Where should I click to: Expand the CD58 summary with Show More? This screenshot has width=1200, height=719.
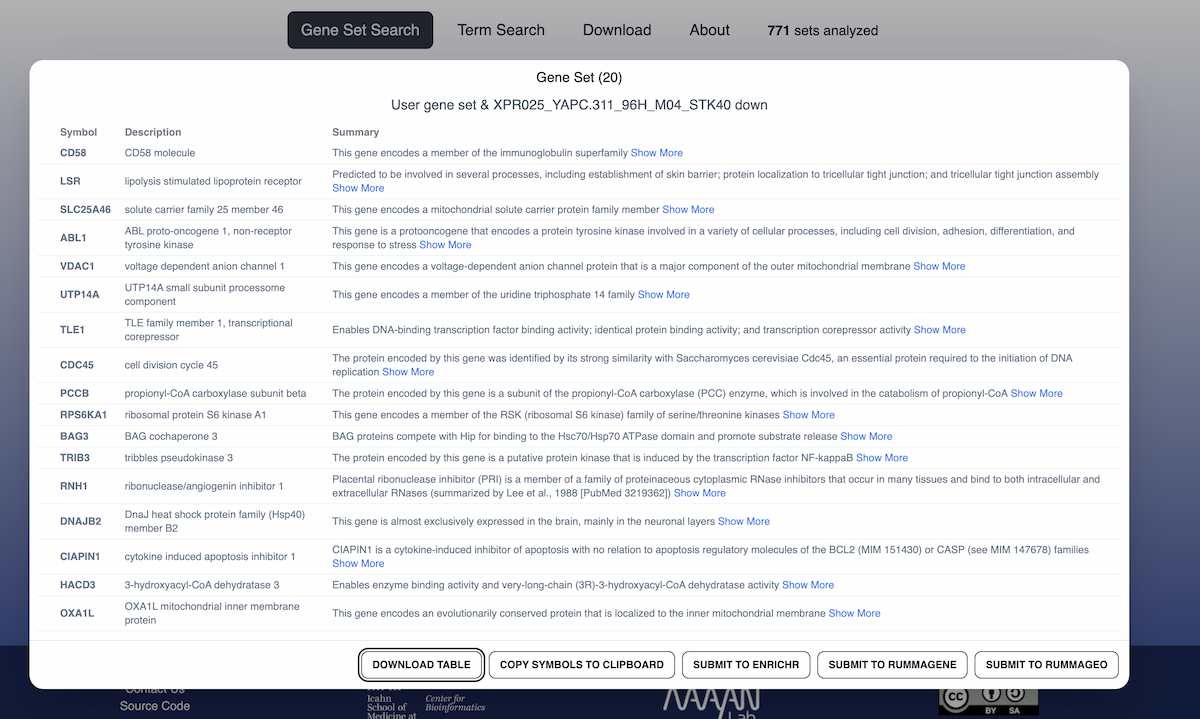[x=656, y=153]
